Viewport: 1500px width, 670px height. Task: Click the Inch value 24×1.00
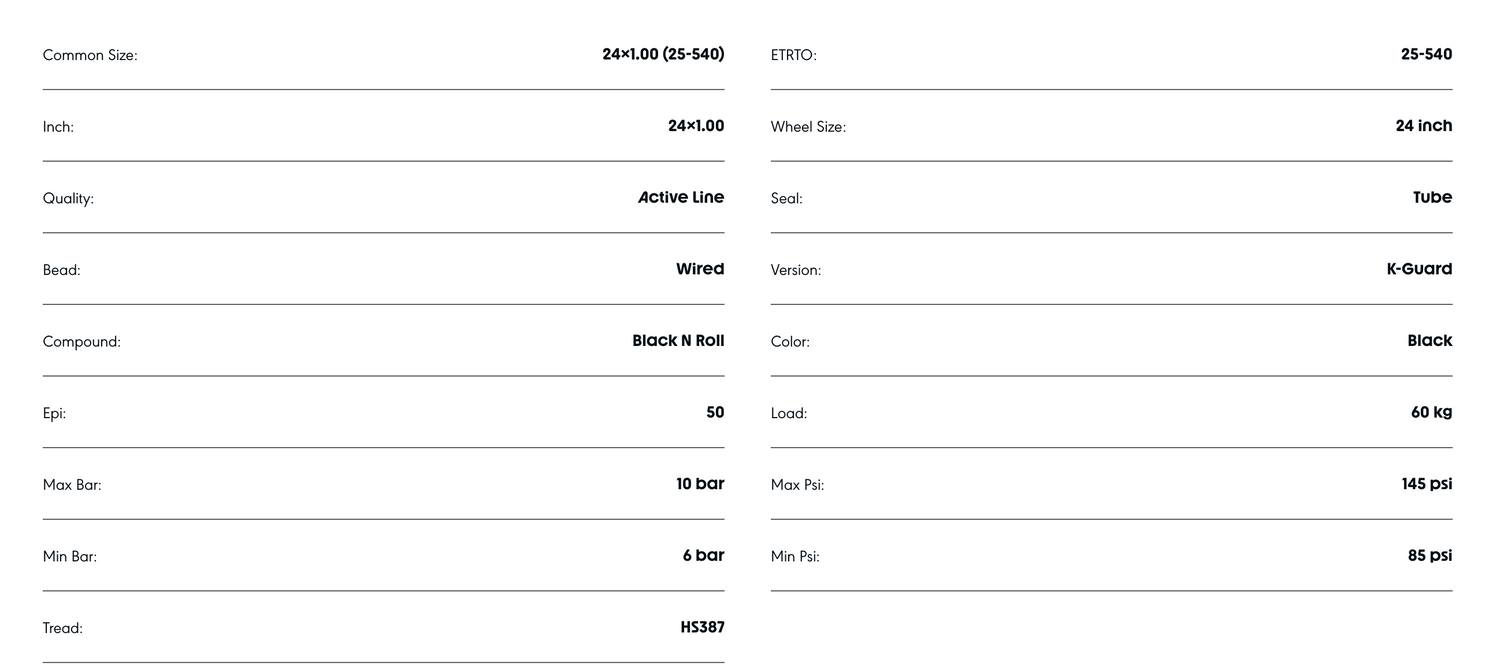coord(696,126)
